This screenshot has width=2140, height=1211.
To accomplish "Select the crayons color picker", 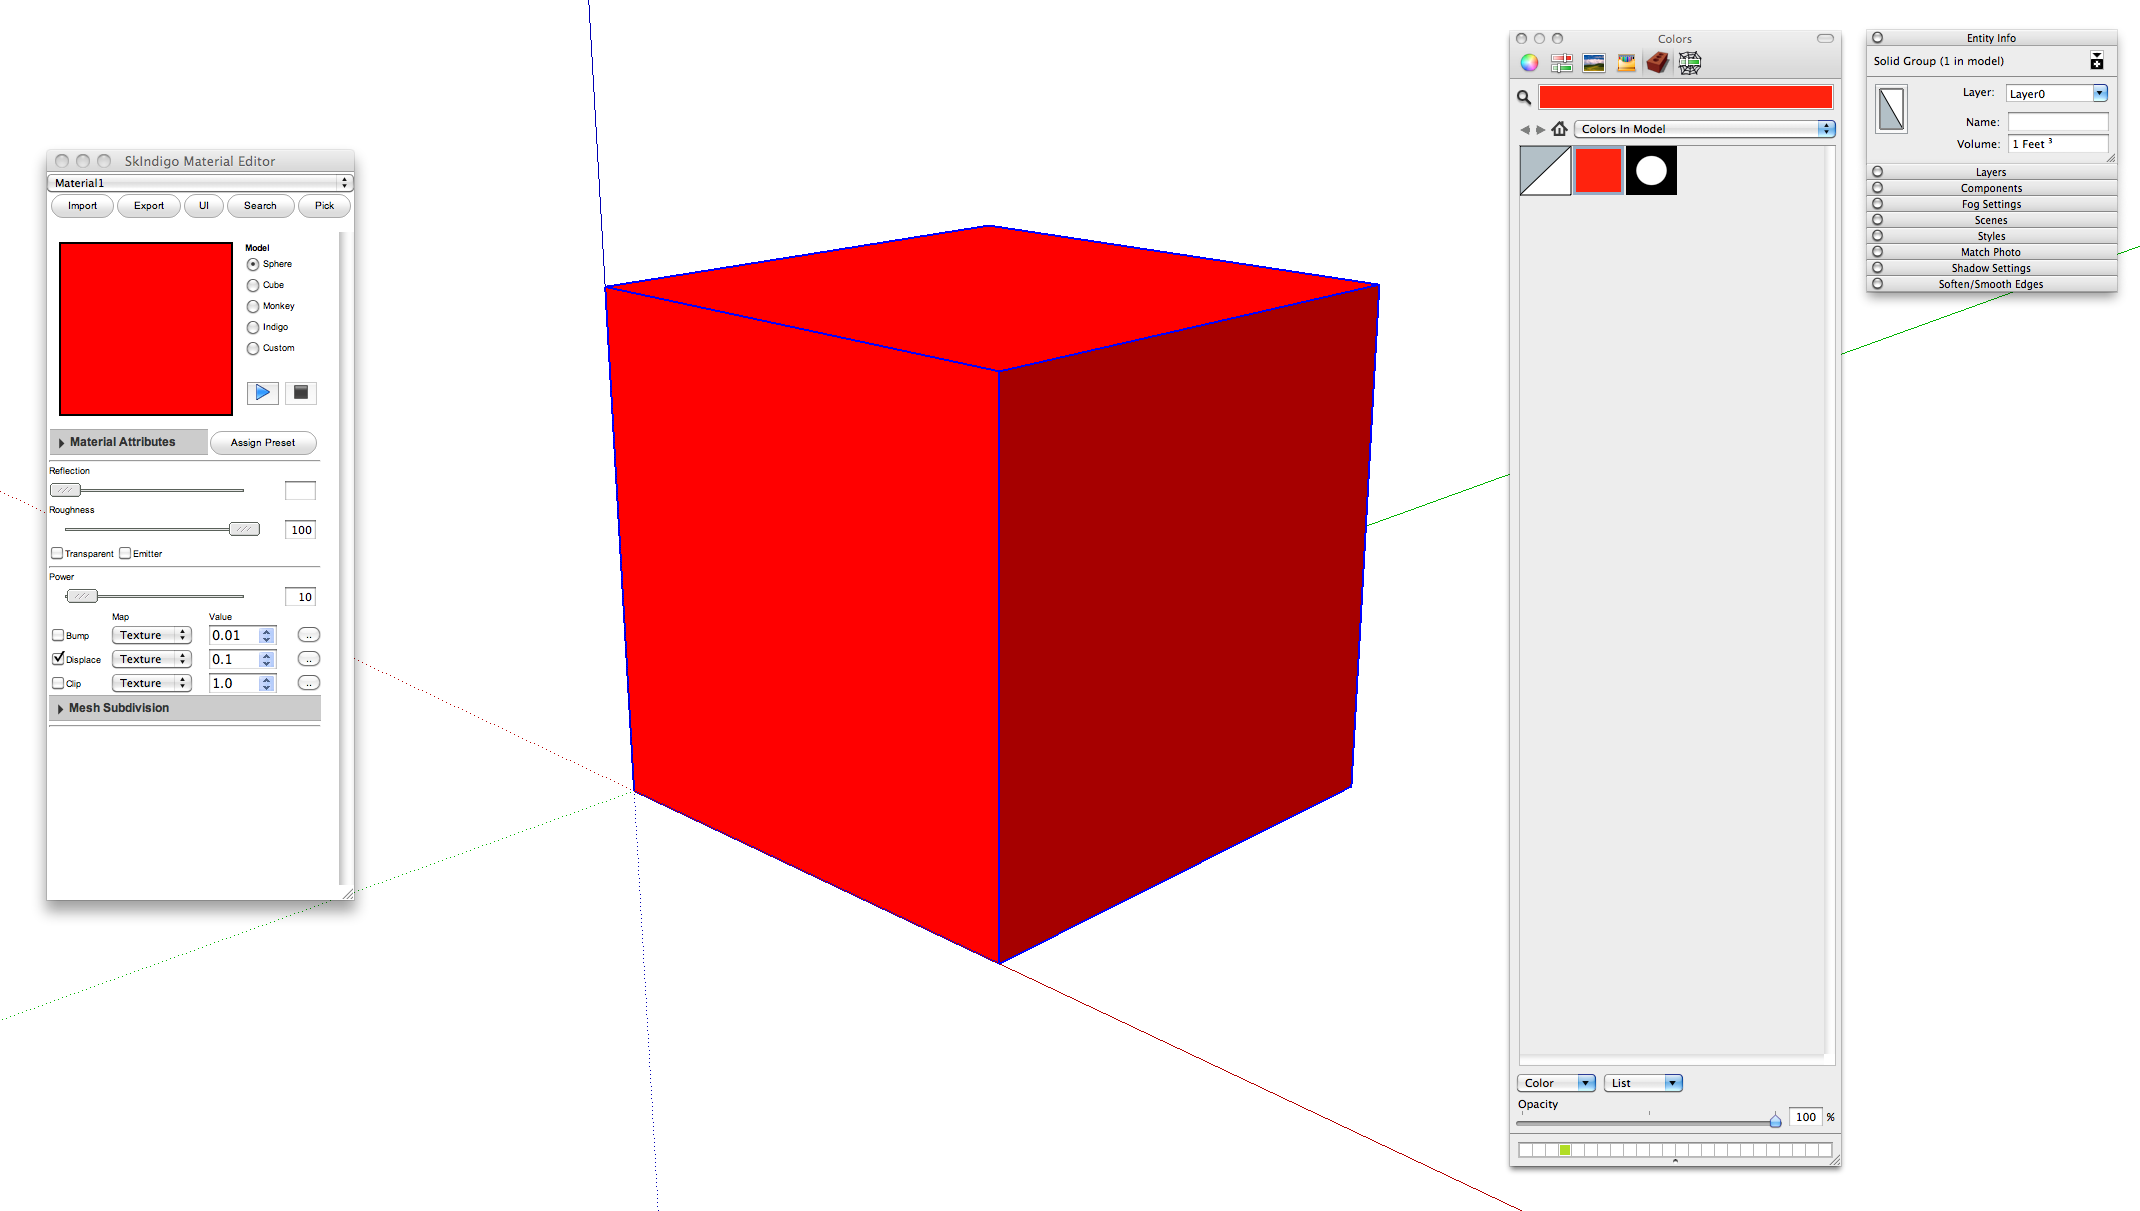I will click(x=1626, y=63).
